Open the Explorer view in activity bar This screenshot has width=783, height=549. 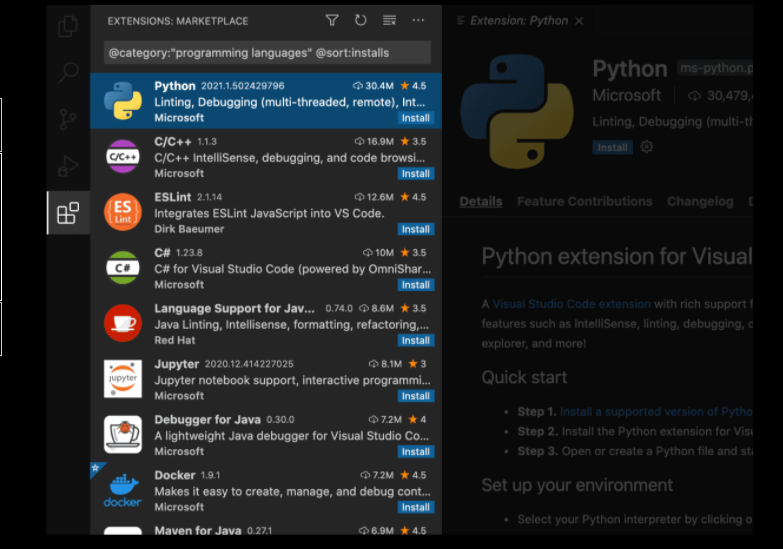(68, 26)
